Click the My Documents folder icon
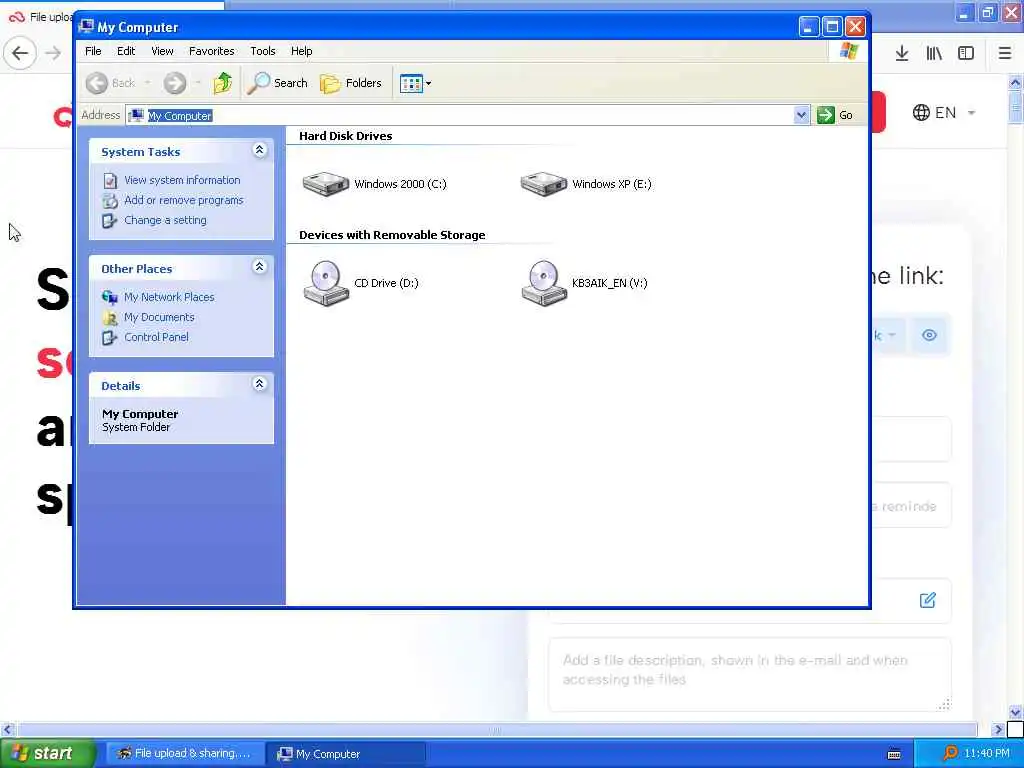 pos(110,317)
